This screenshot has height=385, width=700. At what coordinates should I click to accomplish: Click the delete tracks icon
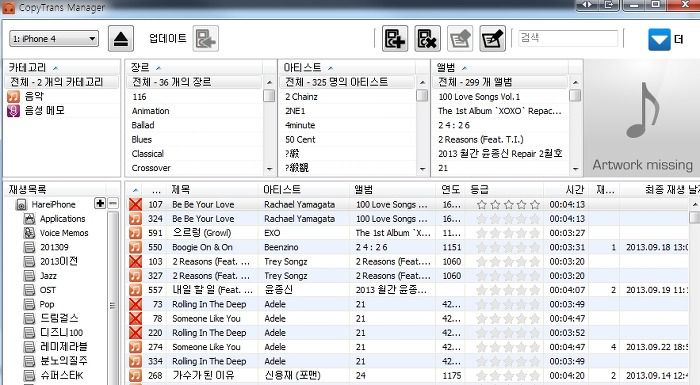tap(427, 39)
